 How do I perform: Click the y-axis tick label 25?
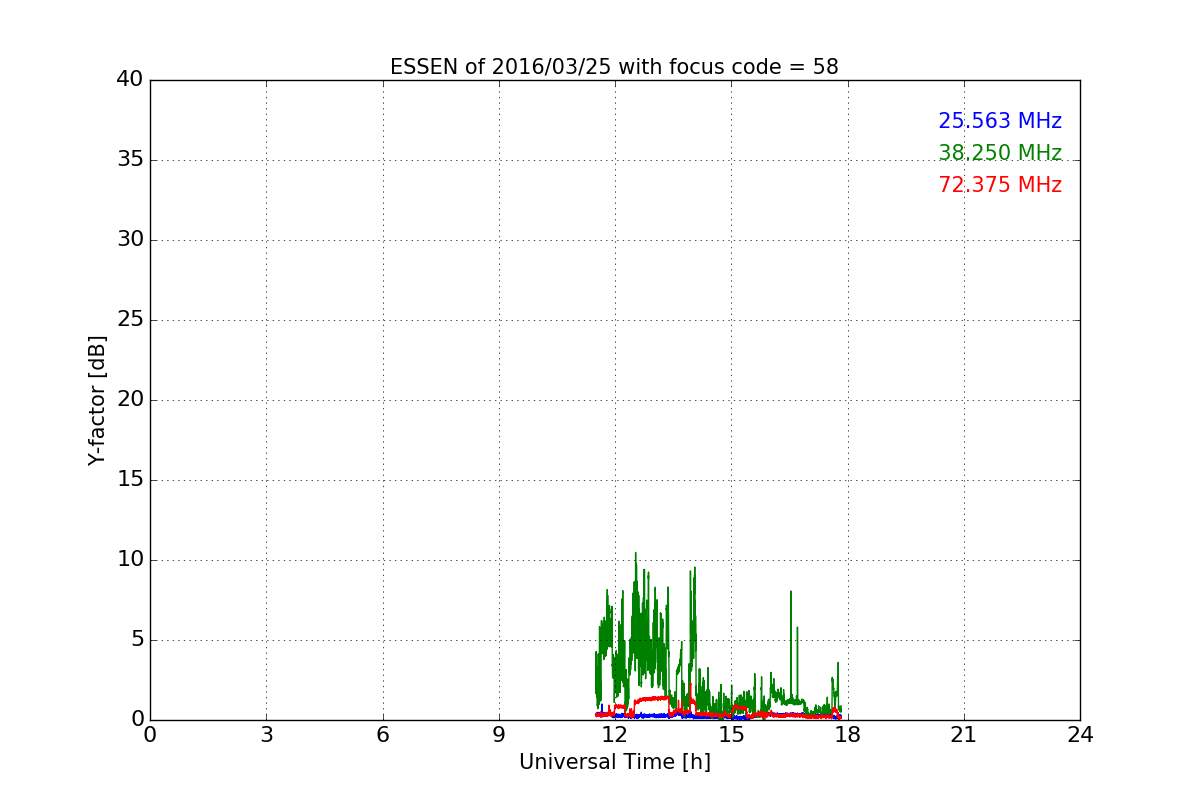tap(130, 320)
